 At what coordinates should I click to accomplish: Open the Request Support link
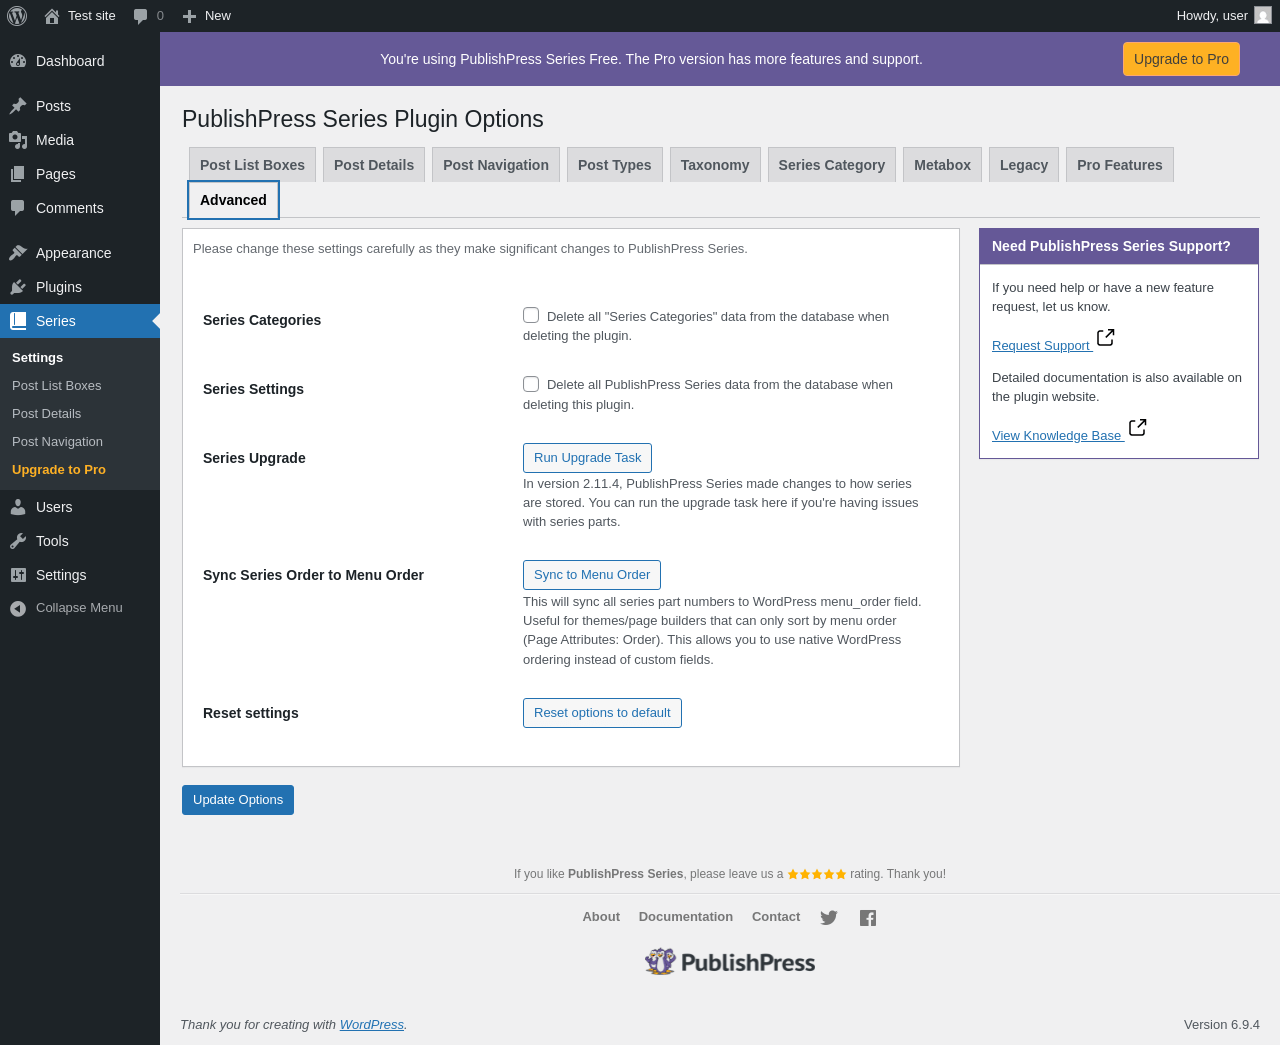coord(1041,346)
